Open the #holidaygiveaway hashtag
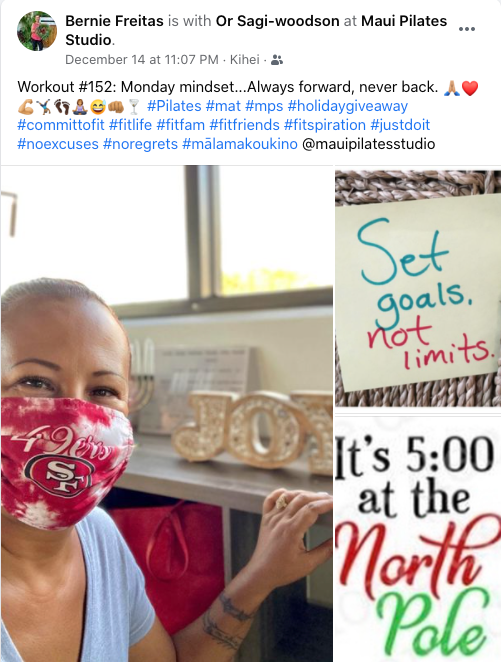The height and width of the screenshot is (662, 501). point(348,106)
